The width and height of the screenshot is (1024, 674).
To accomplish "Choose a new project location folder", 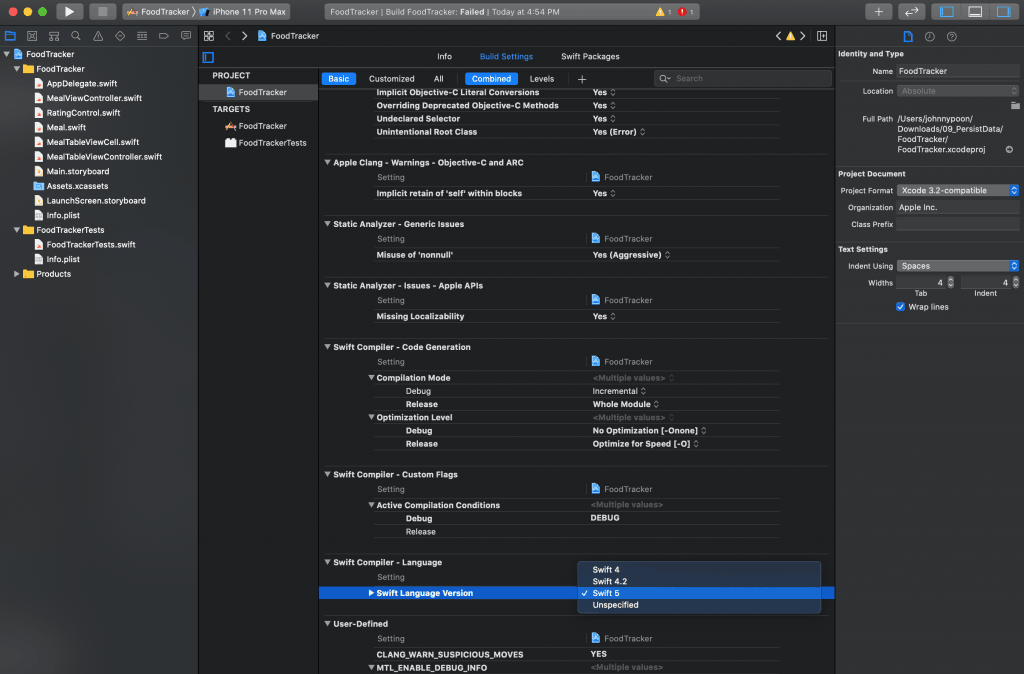I will [x=1015, y=105].
